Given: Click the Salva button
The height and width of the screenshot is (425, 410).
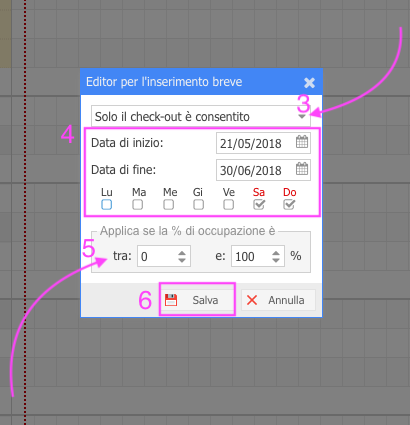Looking at the screenshot, I should 197,300.
